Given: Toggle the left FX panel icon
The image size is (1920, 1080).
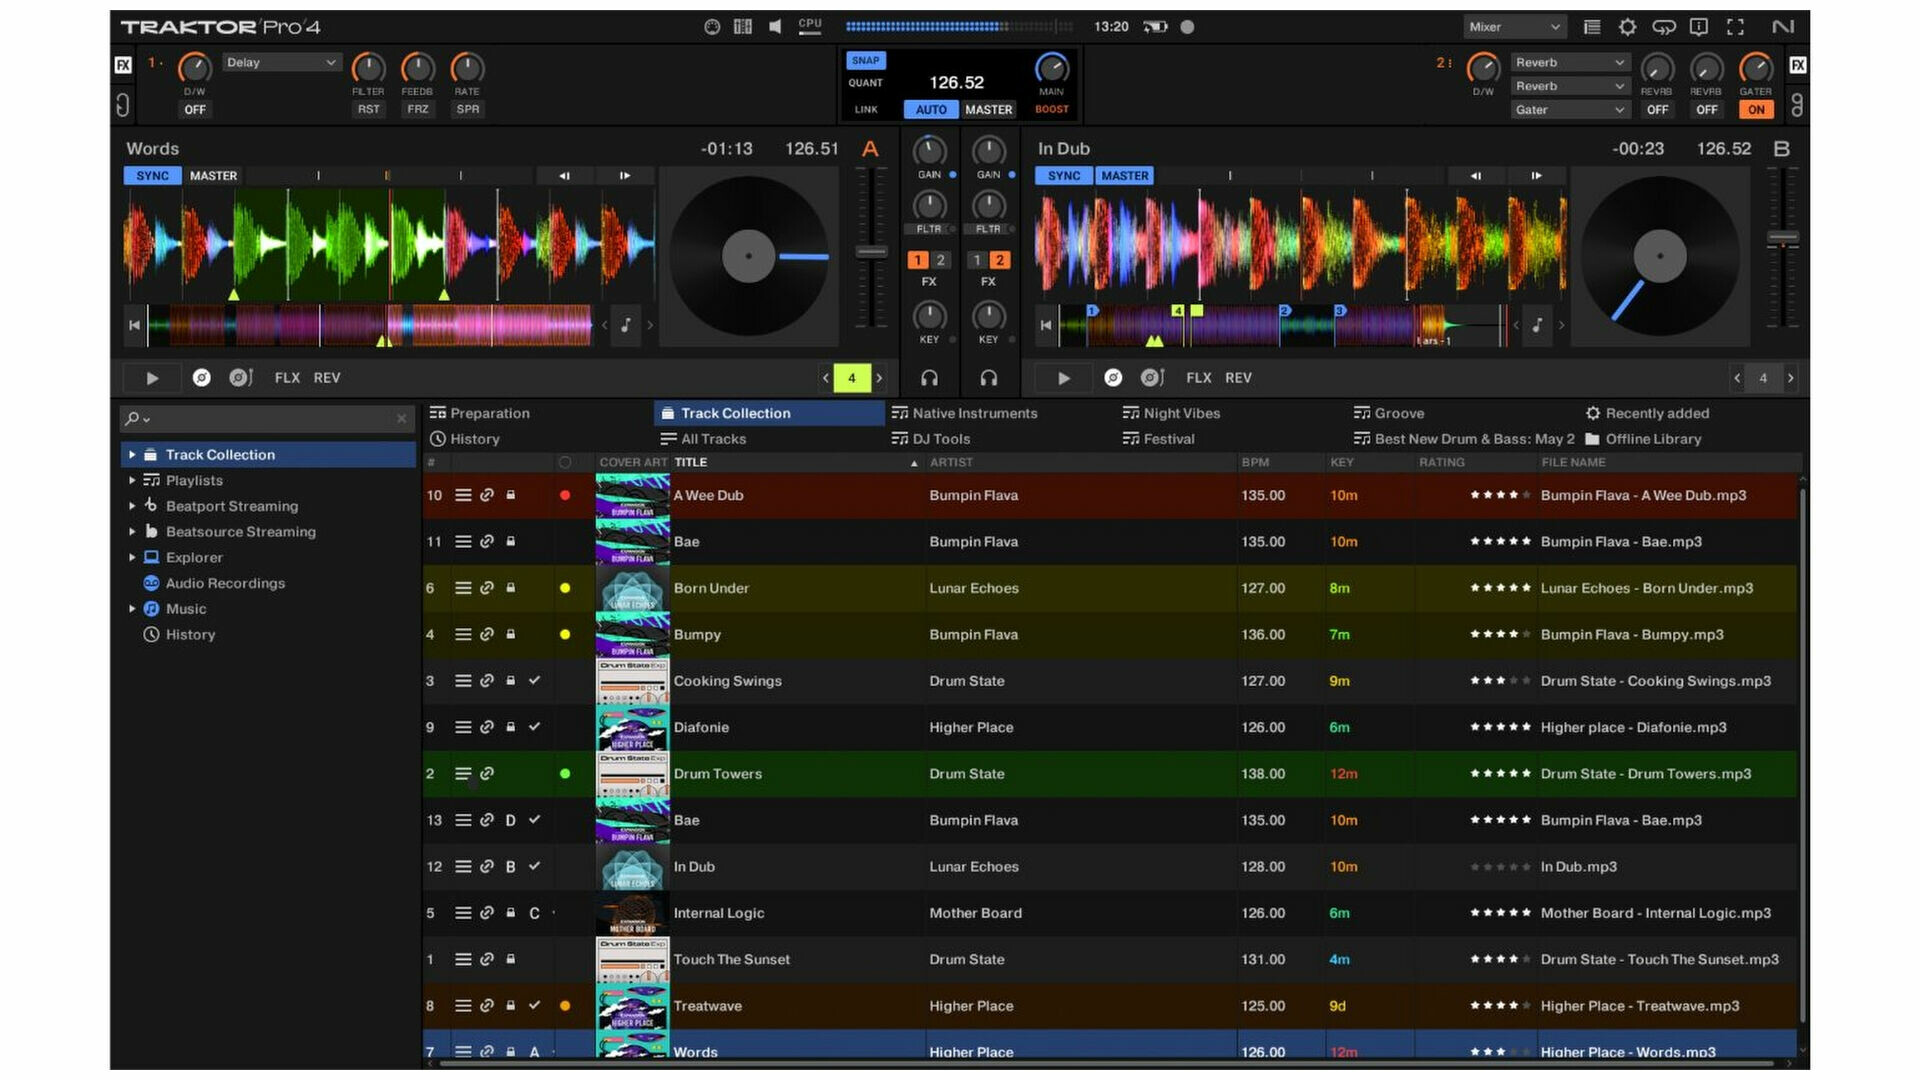Looking at the screenshot, I should tap(123, 65).
